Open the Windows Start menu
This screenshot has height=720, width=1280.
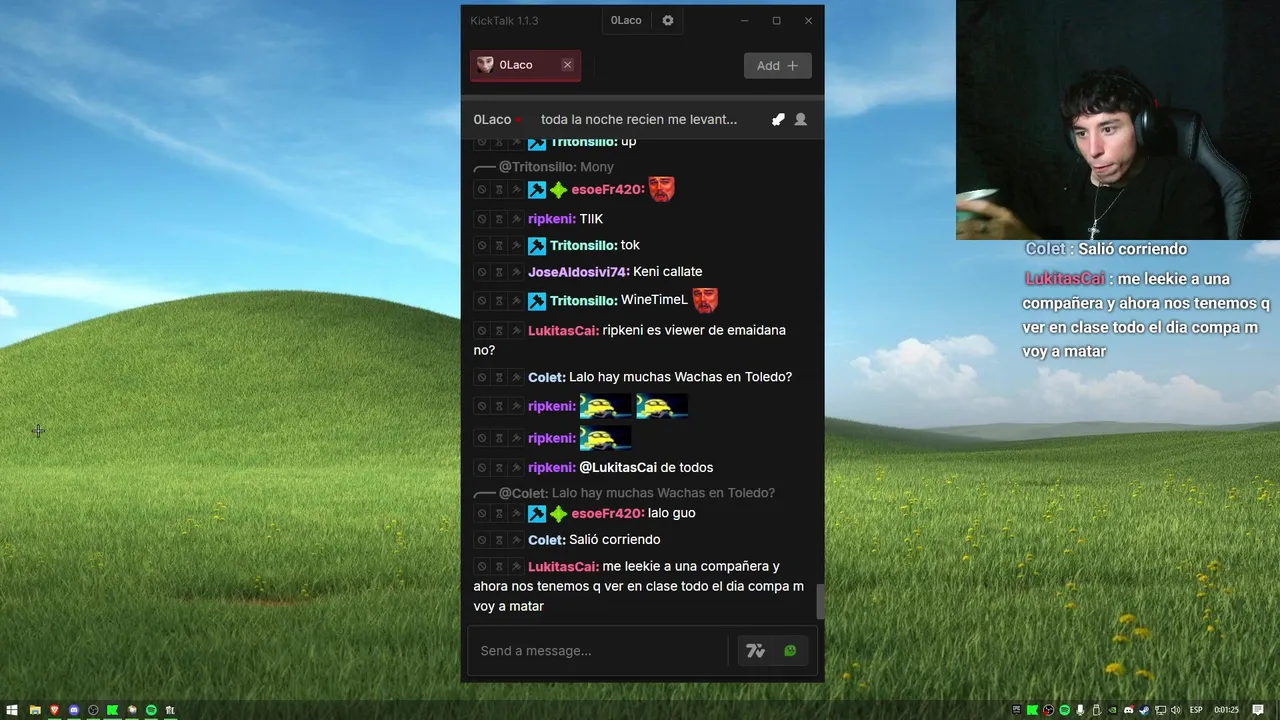tap(12, 710)
